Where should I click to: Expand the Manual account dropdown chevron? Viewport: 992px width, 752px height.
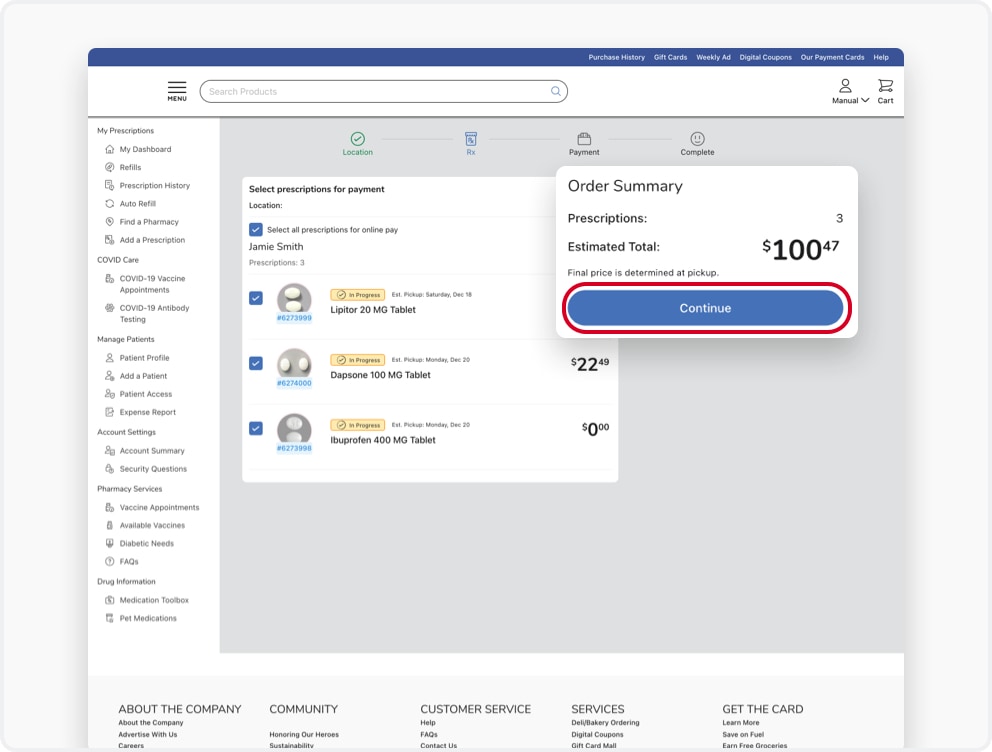pyautogui.click(x=865, y=100)
